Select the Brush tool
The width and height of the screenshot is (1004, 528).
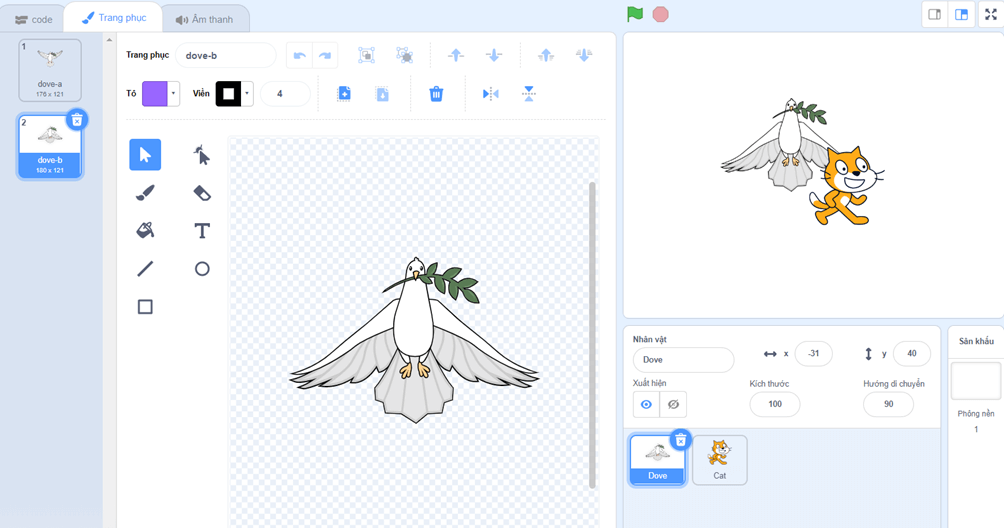[145, 193]
